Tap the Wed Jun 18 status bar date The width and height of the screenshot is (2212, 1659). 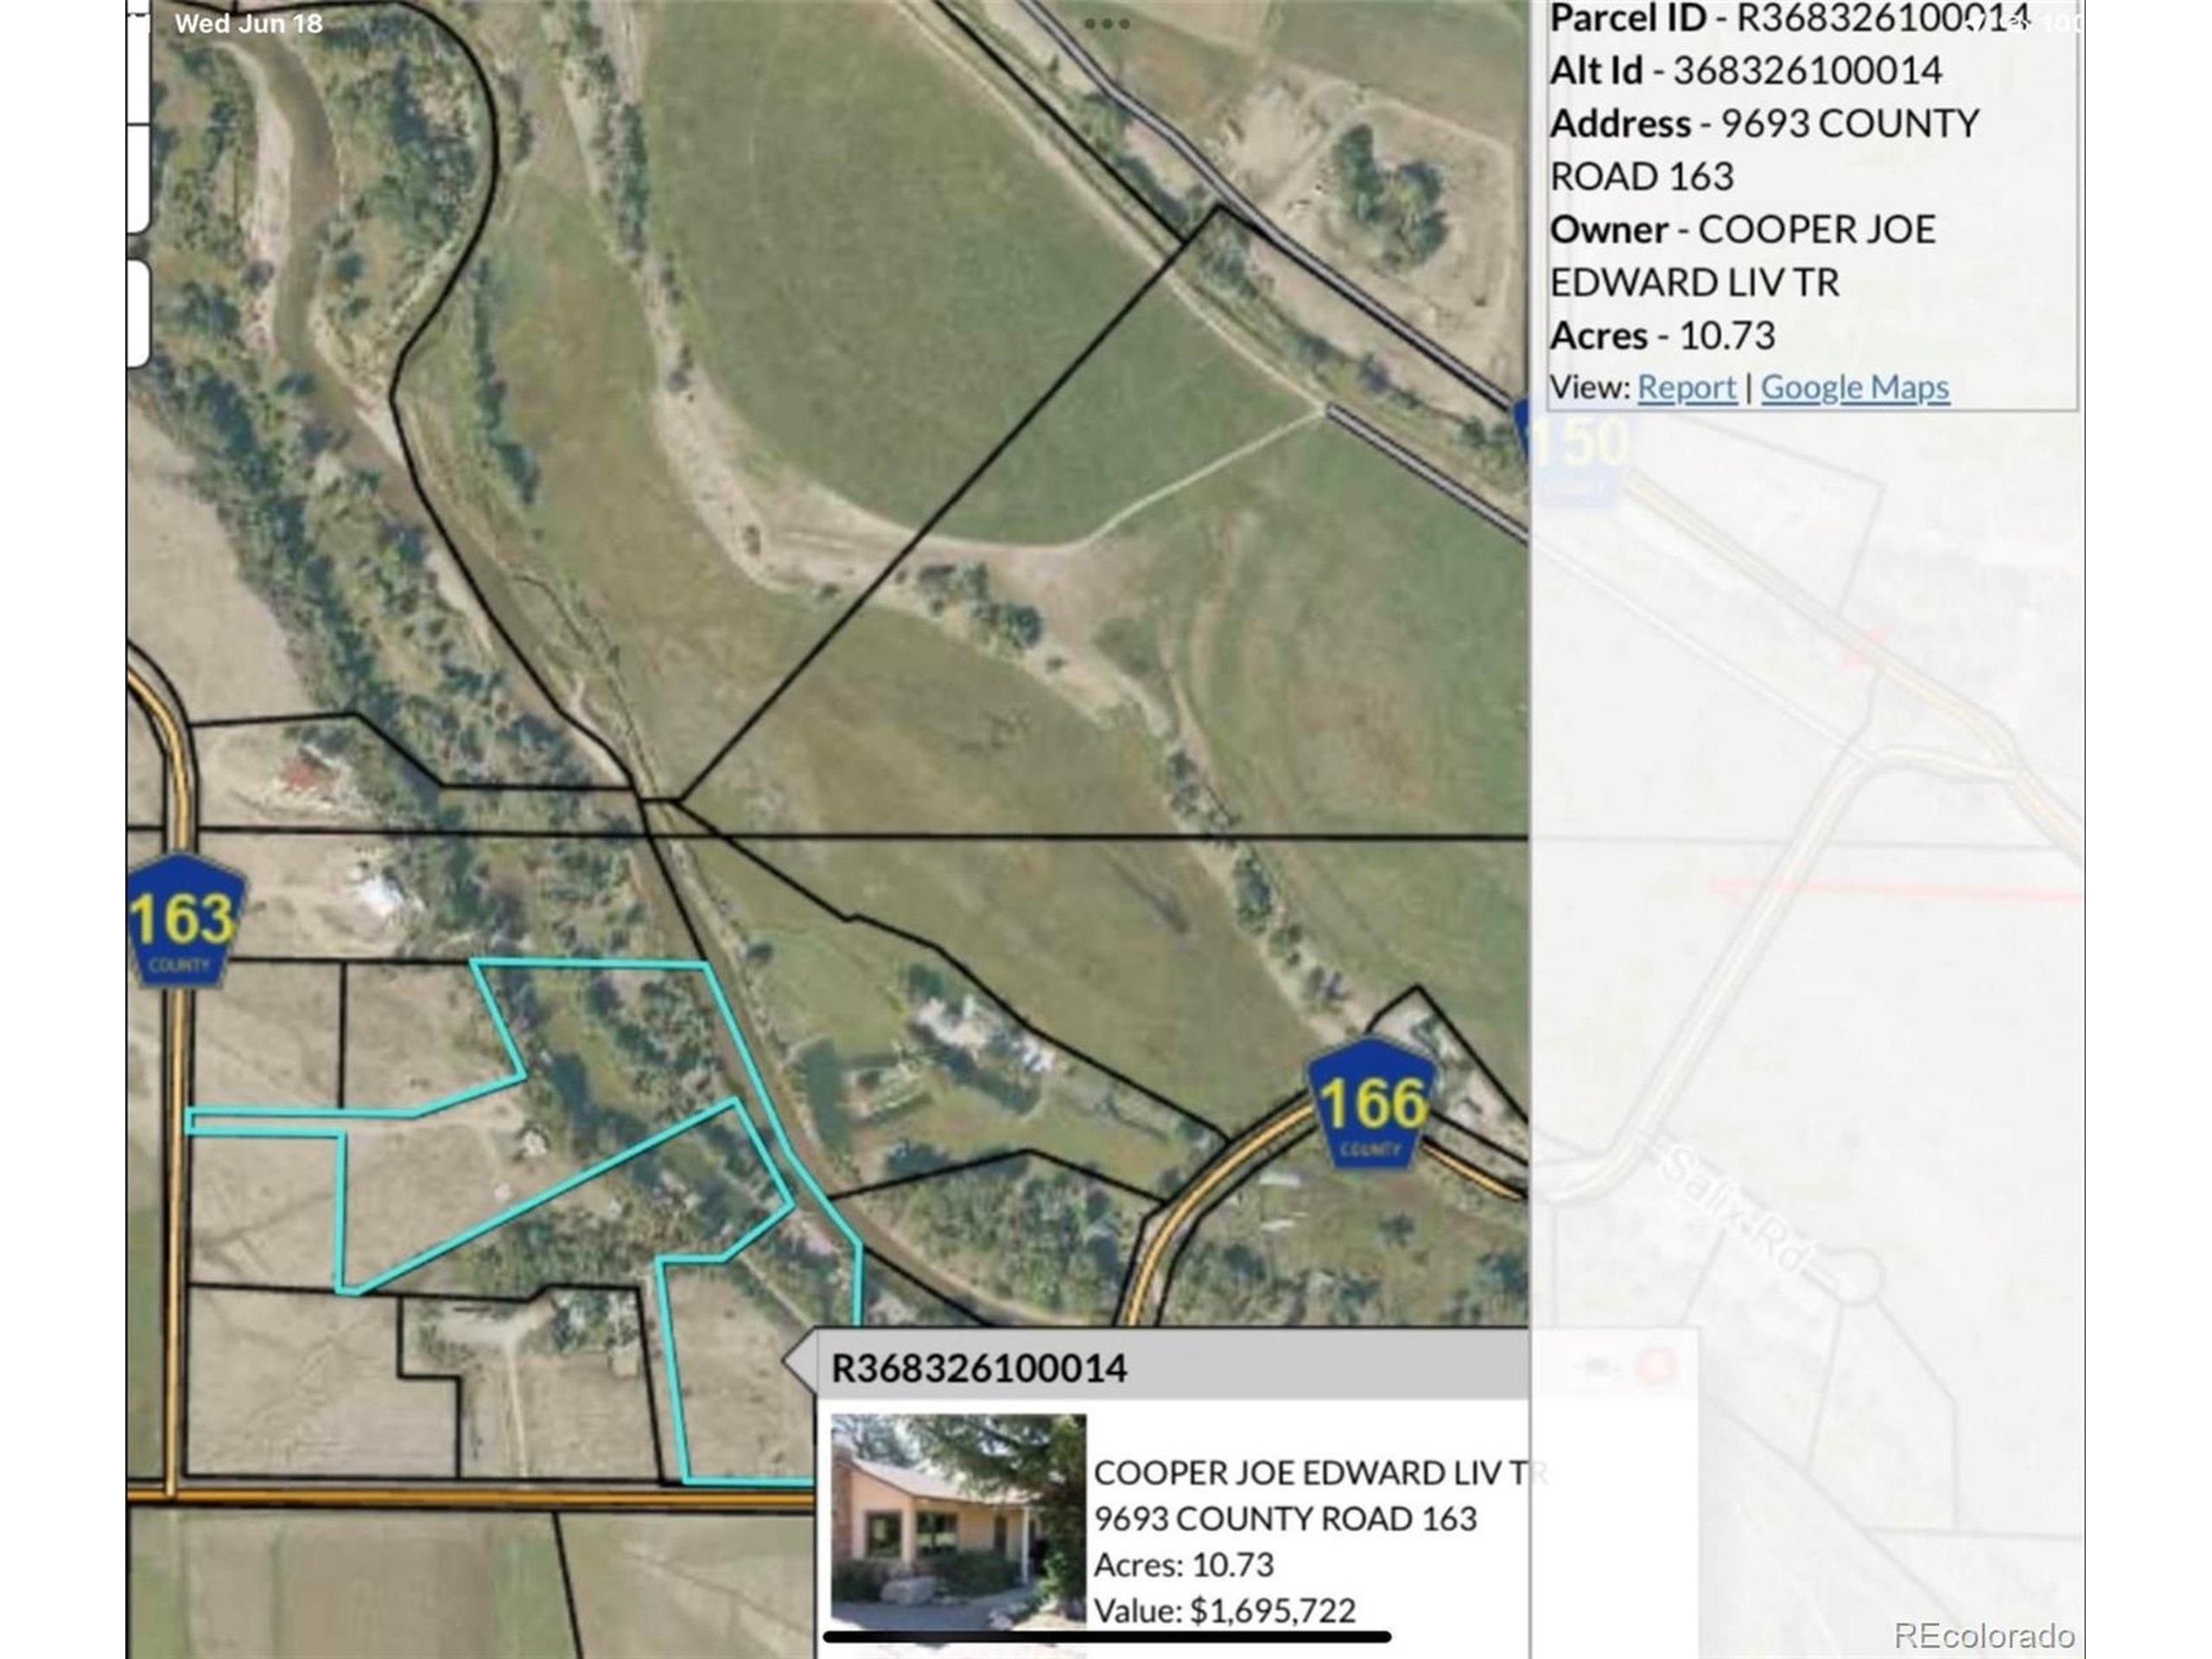coord(248,24)
